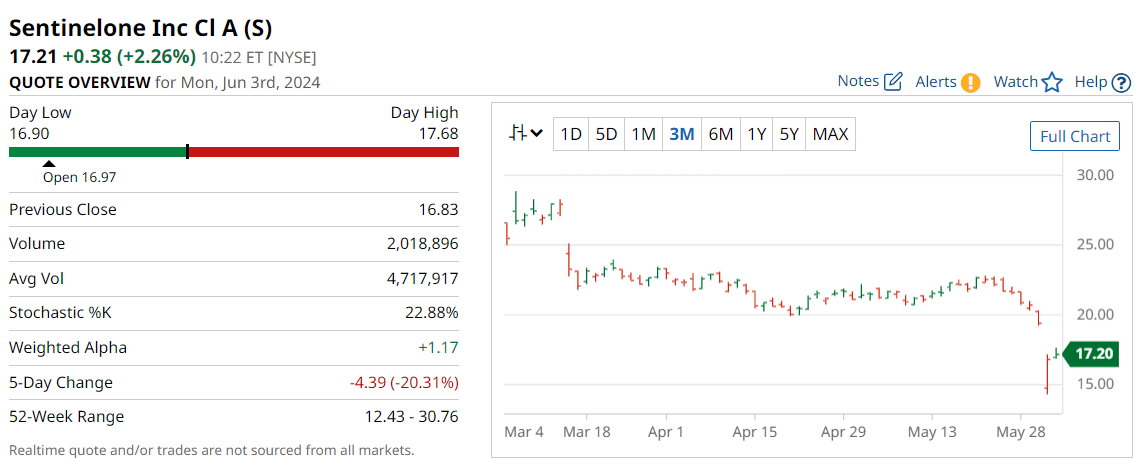This screenshot has height=472, width=1138.
Task: Select the 1D chart range
Action: 571,134
